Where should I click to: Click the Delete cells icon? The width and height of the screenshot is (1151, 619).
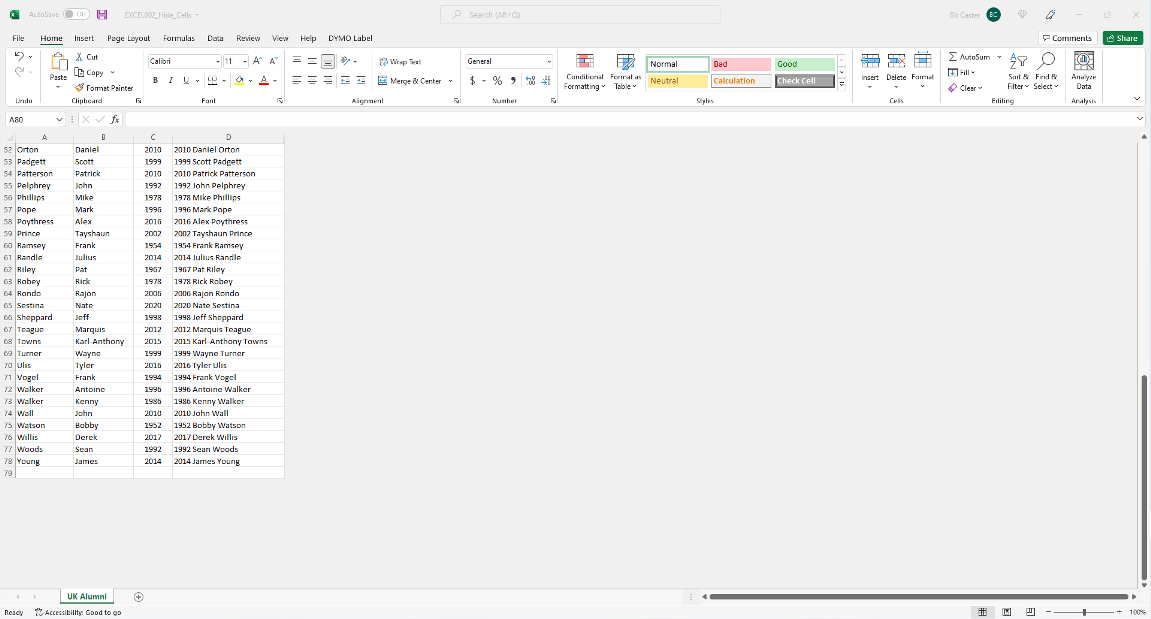pos(896,62)
